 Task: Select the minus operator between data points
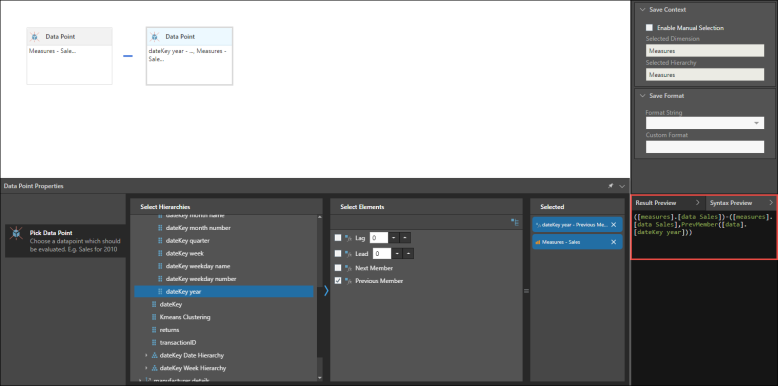click(128, 56)
